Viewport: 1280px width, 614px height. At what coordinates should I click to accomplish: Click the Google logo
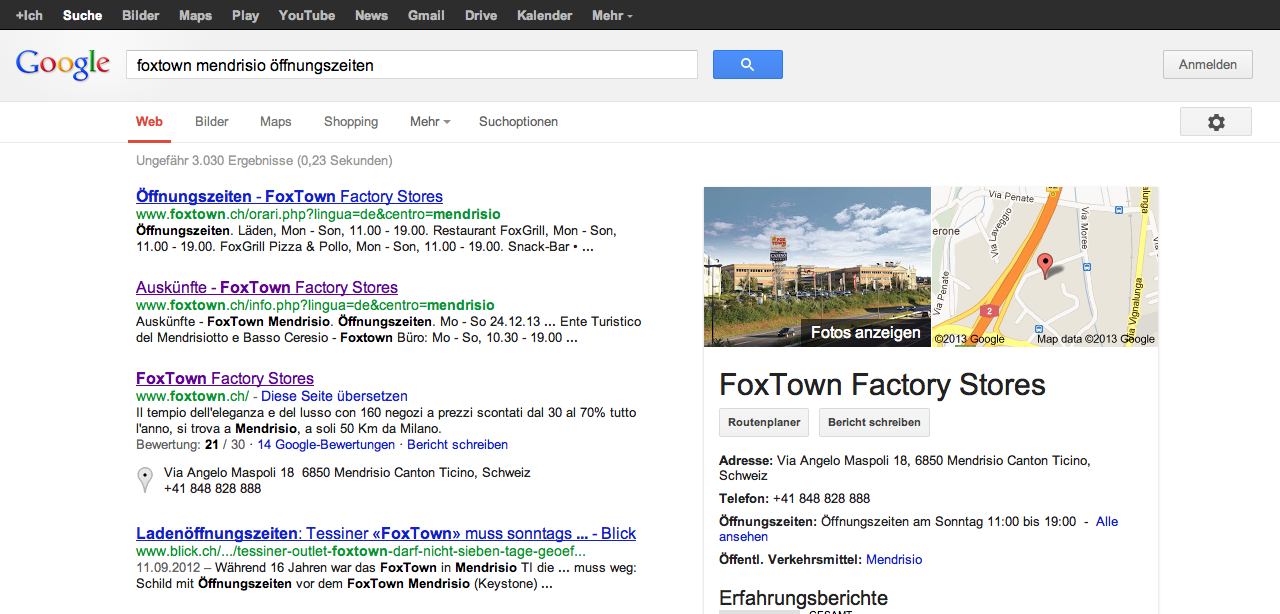tap(63, 65)
